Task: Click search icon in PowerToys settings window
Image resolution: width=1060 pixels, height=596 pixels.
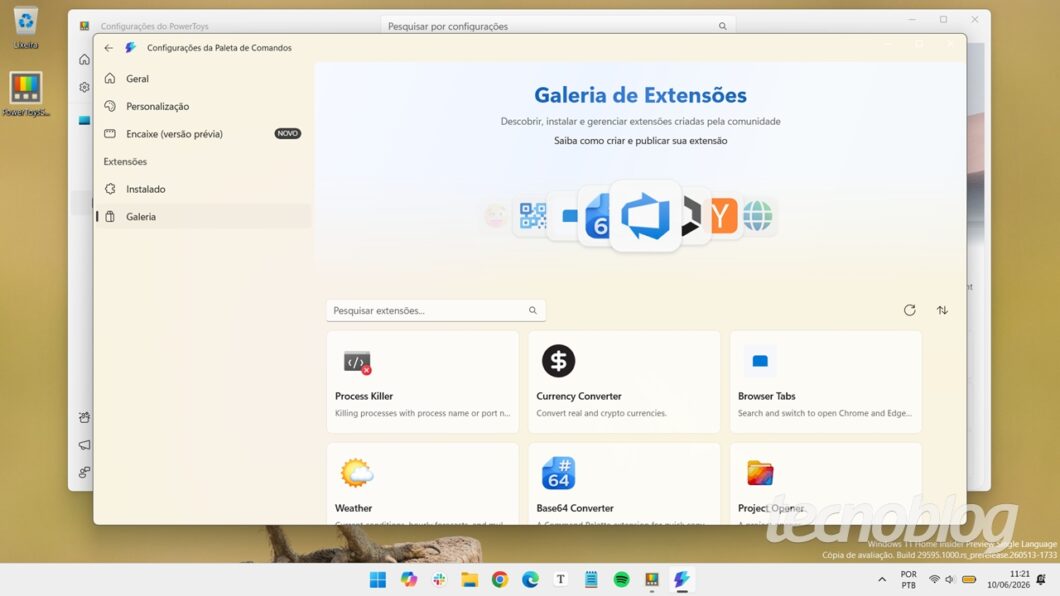Action: [x=723, y=26]
